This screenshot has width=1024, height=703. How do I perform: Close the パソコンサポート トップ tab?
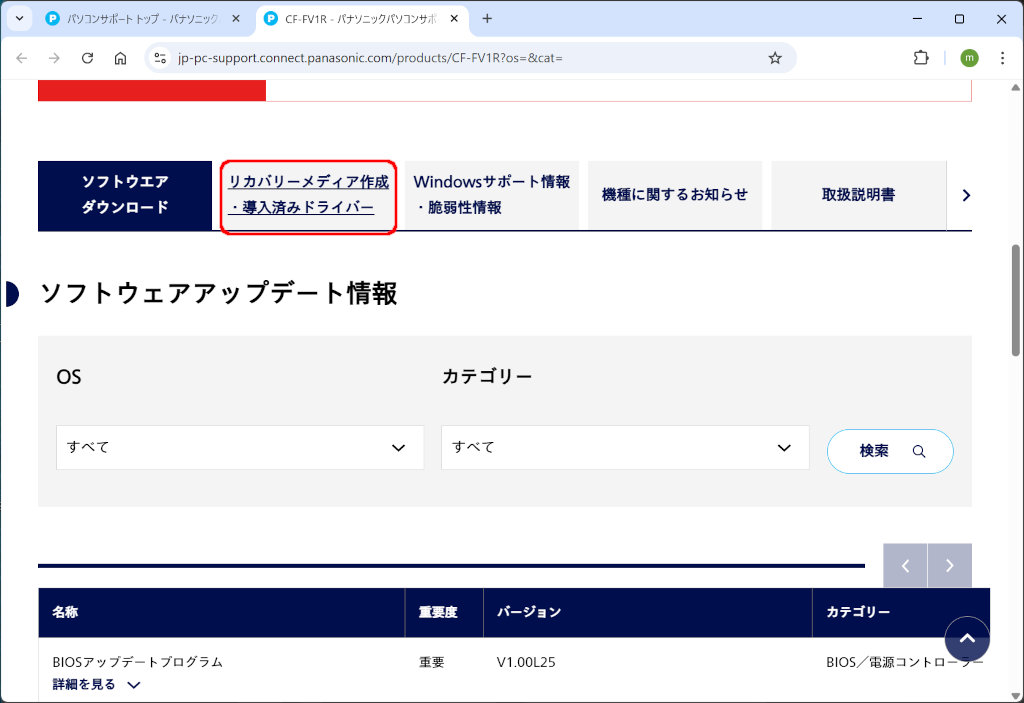(x=236, y=18)
